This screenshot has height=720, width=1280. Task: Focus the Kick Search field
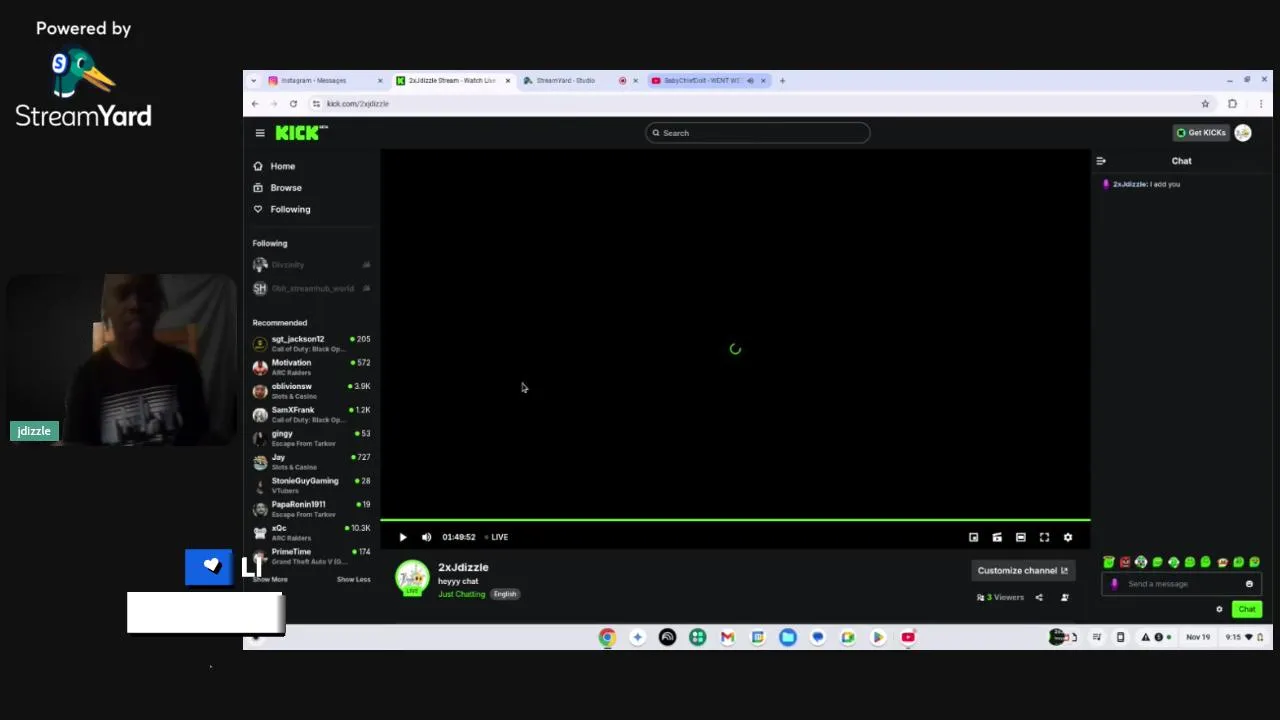(x=757, y=133)
